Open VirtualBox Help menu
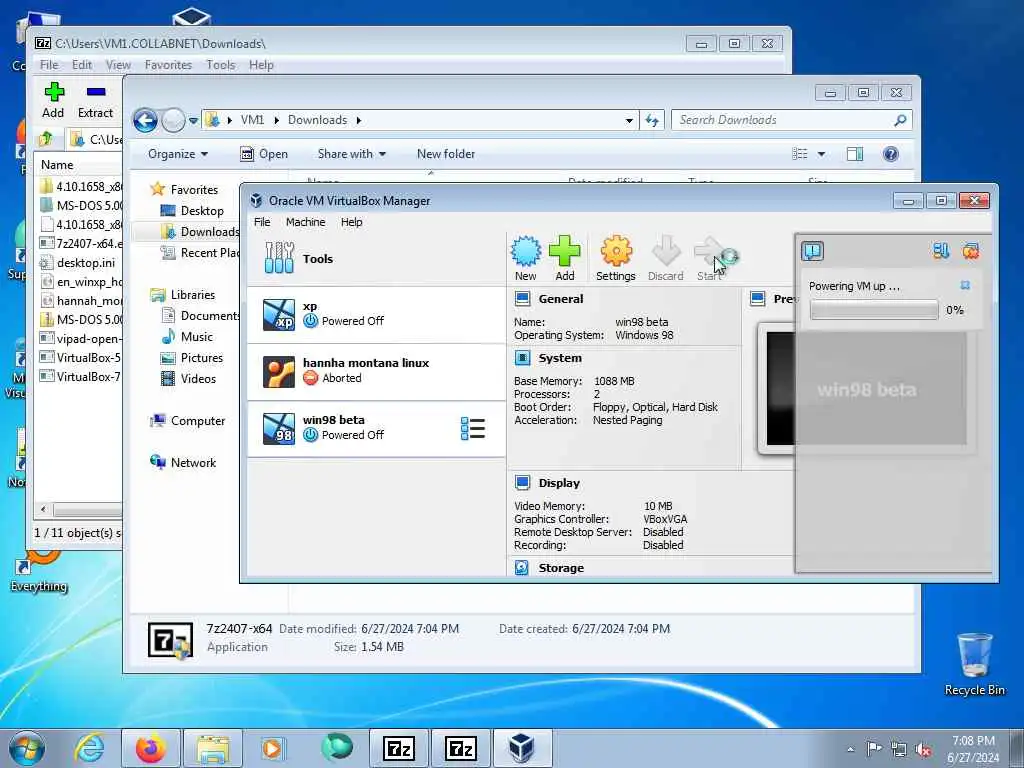Viewport: 1024px width, 768px height. point(351,222)
